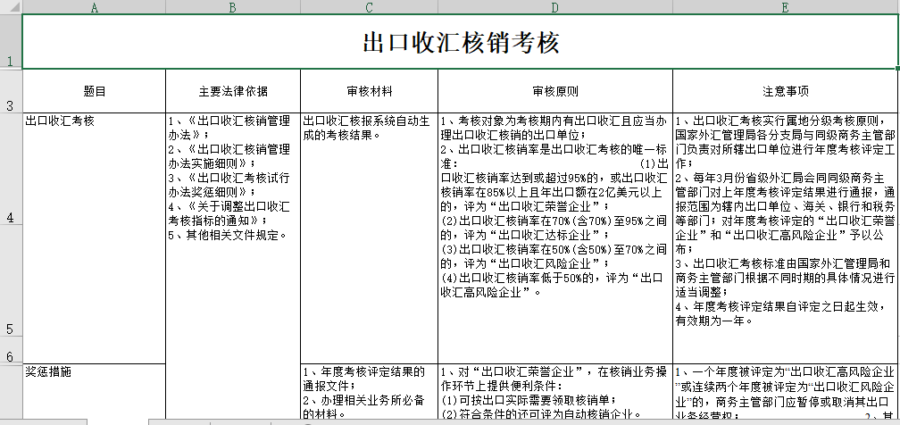Image resolution: width=900 pixels, height=425 pixels.
Task: Click the 题目 header cell
Action: pyautogui.click(x=94, y=91)
